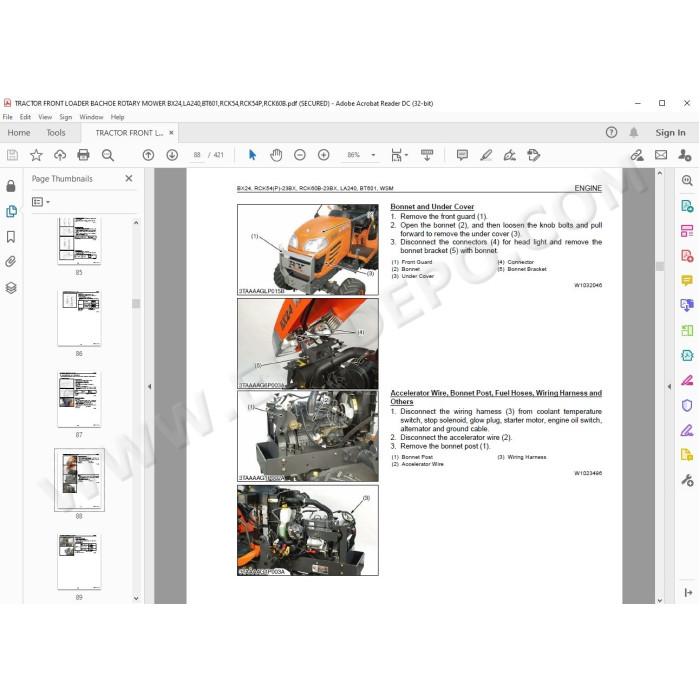Viewport: 700px width, 700px height.
Task: Close the TRACTOR FRONT L... document tab
Action: click(171, 133)
